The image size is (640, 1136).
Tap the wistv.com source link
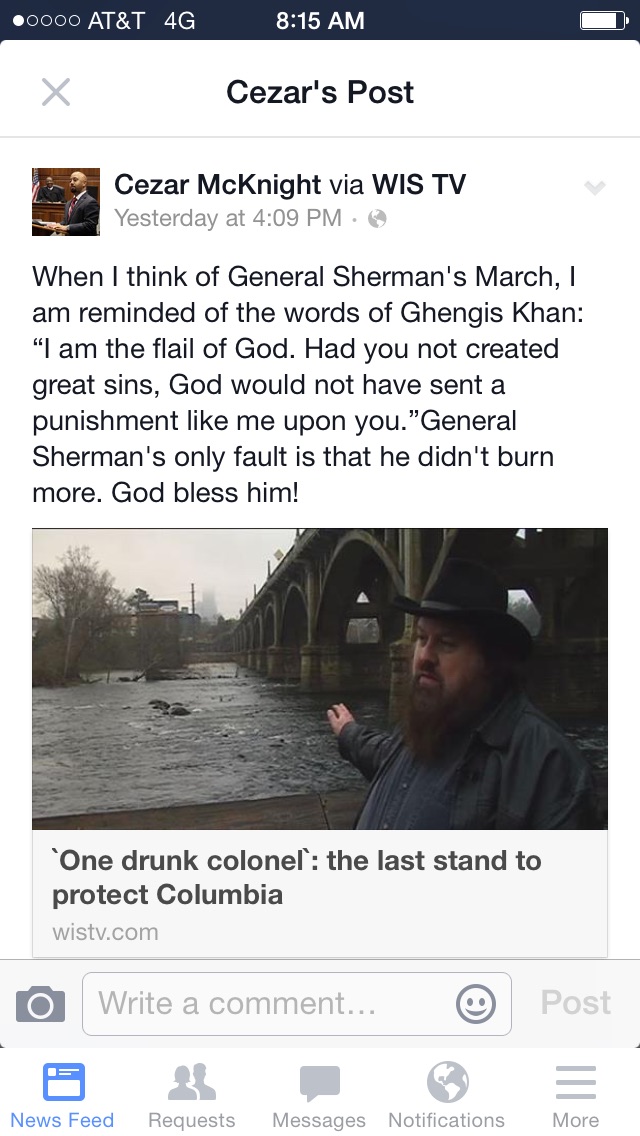click(x=105, y=932)
